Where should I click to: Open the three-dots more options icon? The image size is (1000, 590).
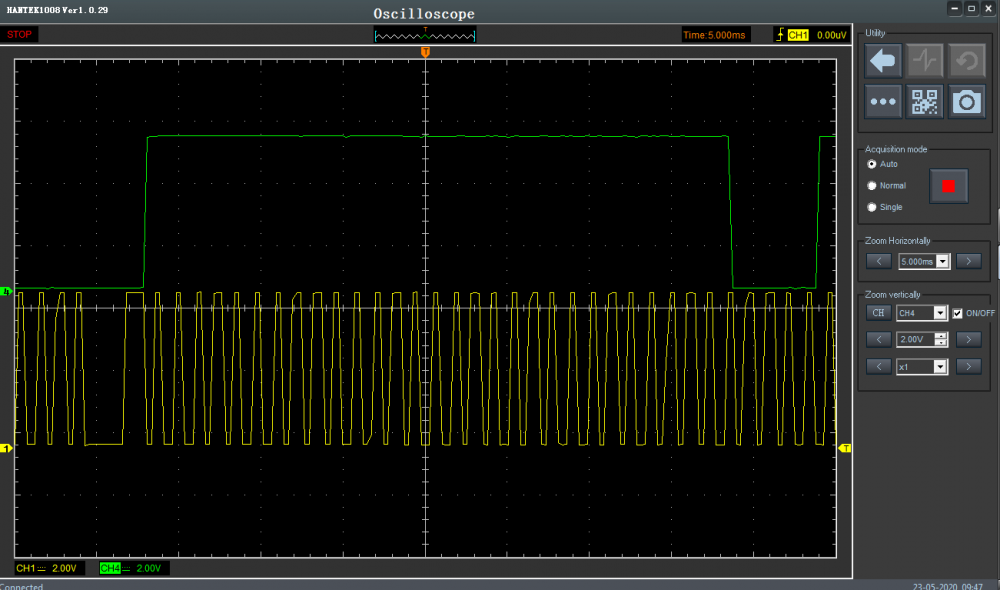pyautogui.click(x=883, y=102)
